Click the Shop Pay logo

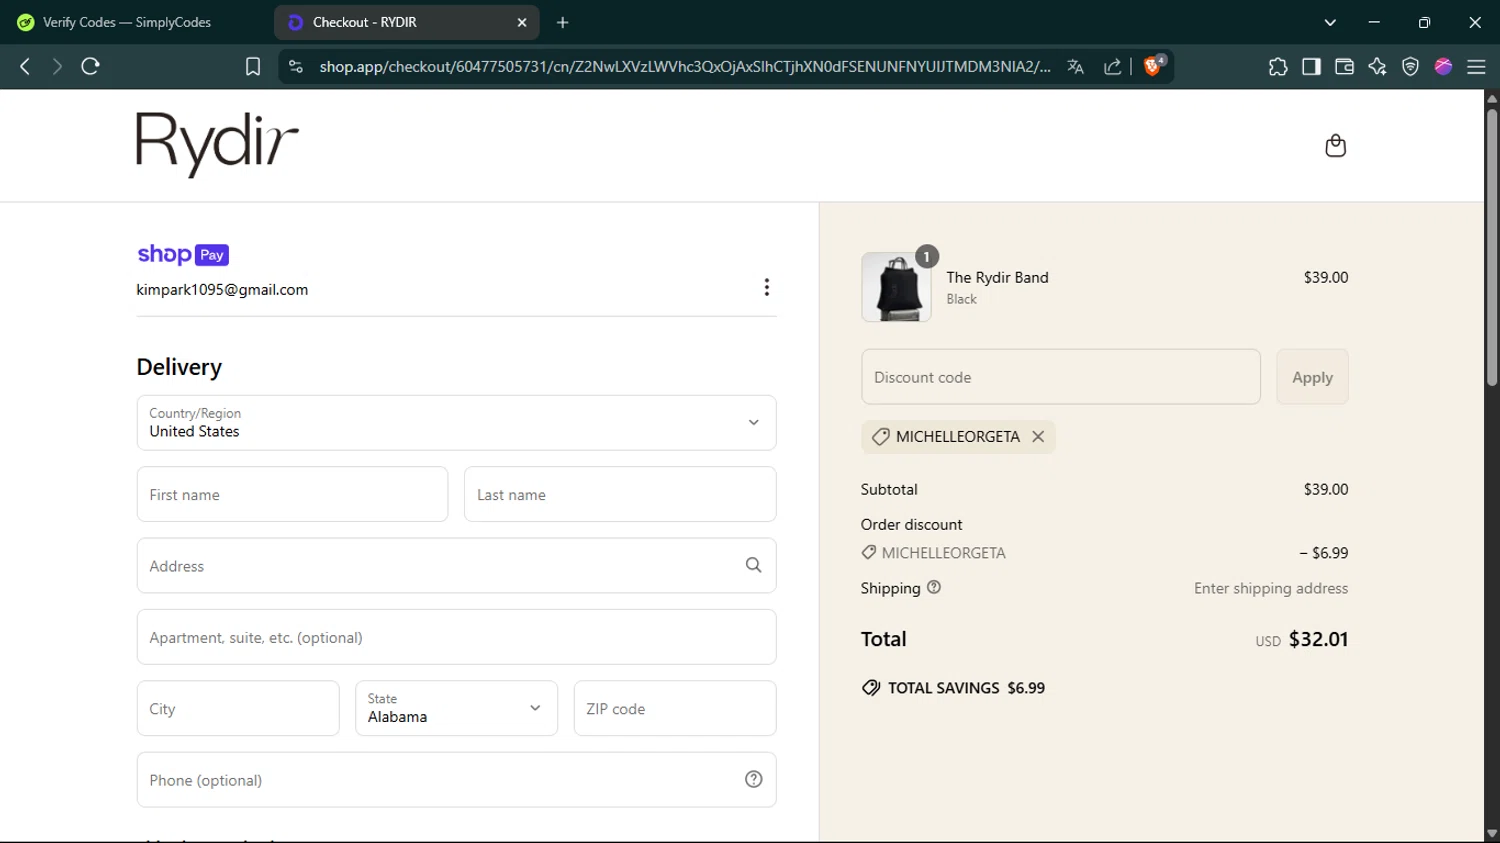[x=183, y=254]
